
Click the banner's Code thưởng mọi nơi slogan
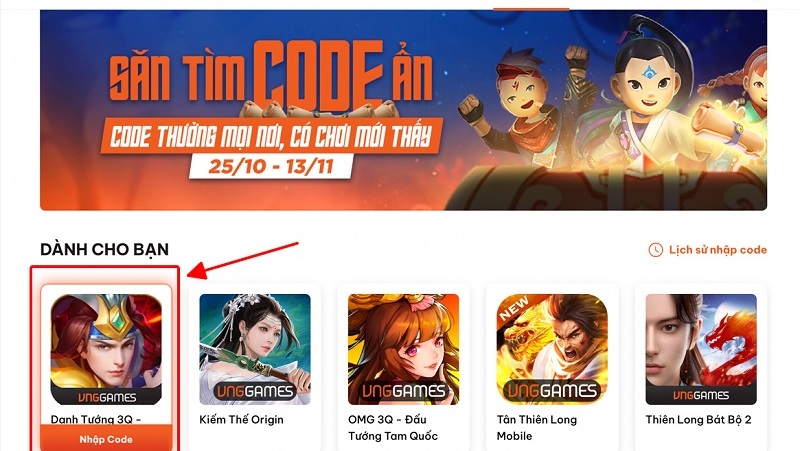pyautogui.click(x=271, y=137)
